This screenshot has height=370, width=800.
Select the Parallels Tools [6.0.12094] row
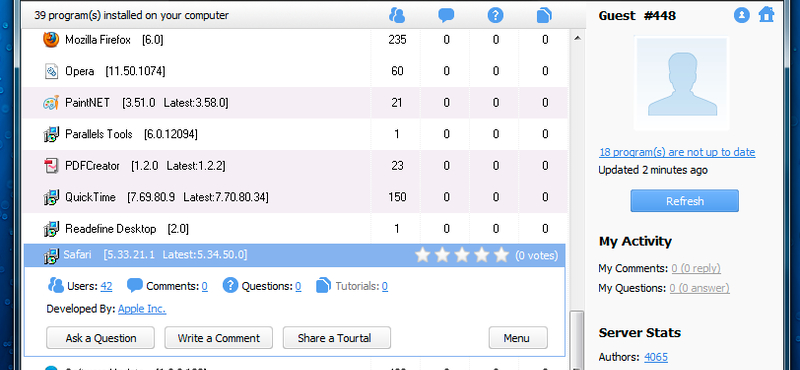[295, 134]
